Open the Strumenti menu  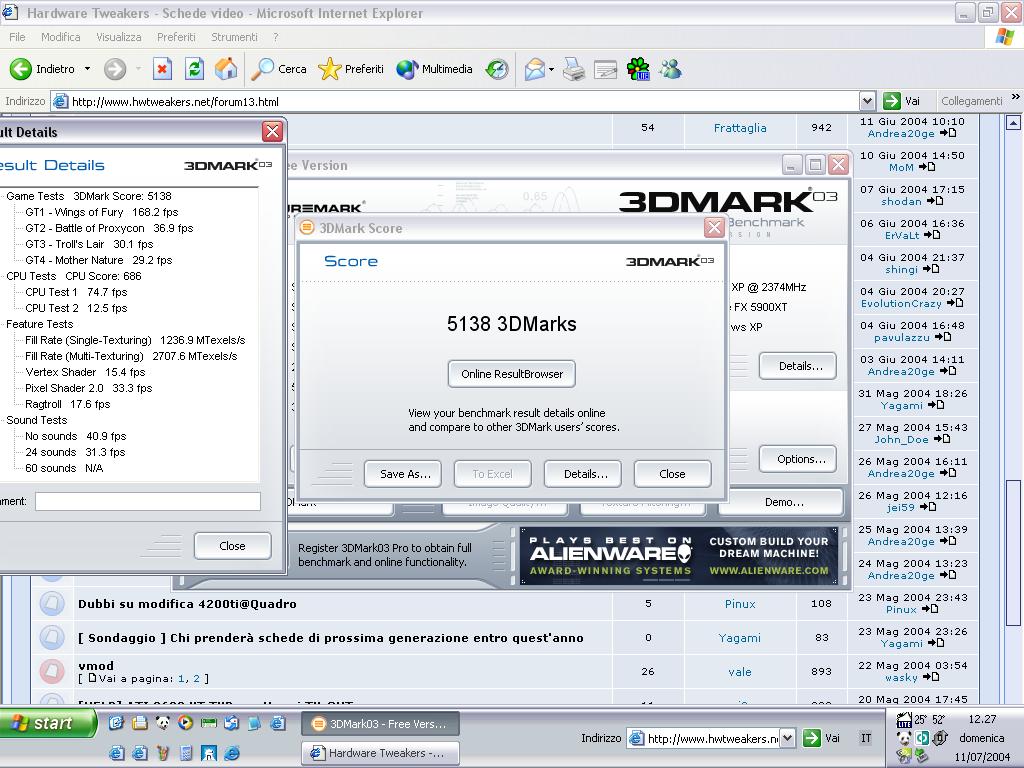coord(234,37)
